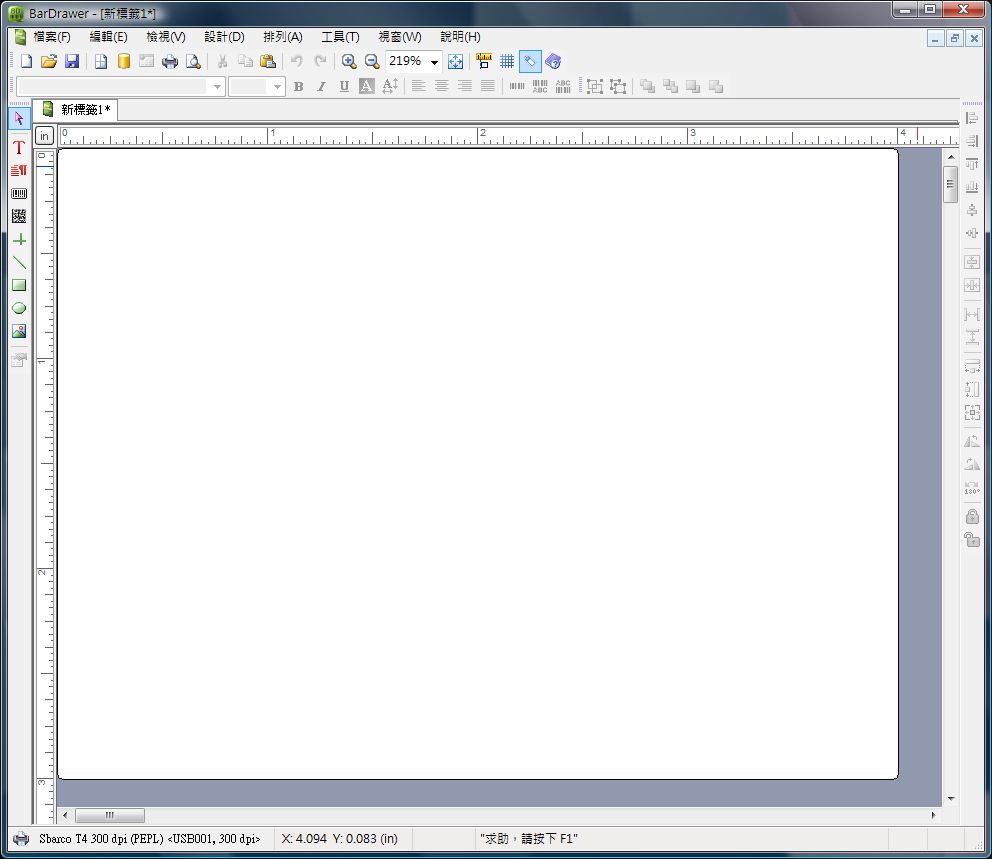
Task: Click the Sbarco T4 300 dpi printer status
Action: [x=149, y=839]
